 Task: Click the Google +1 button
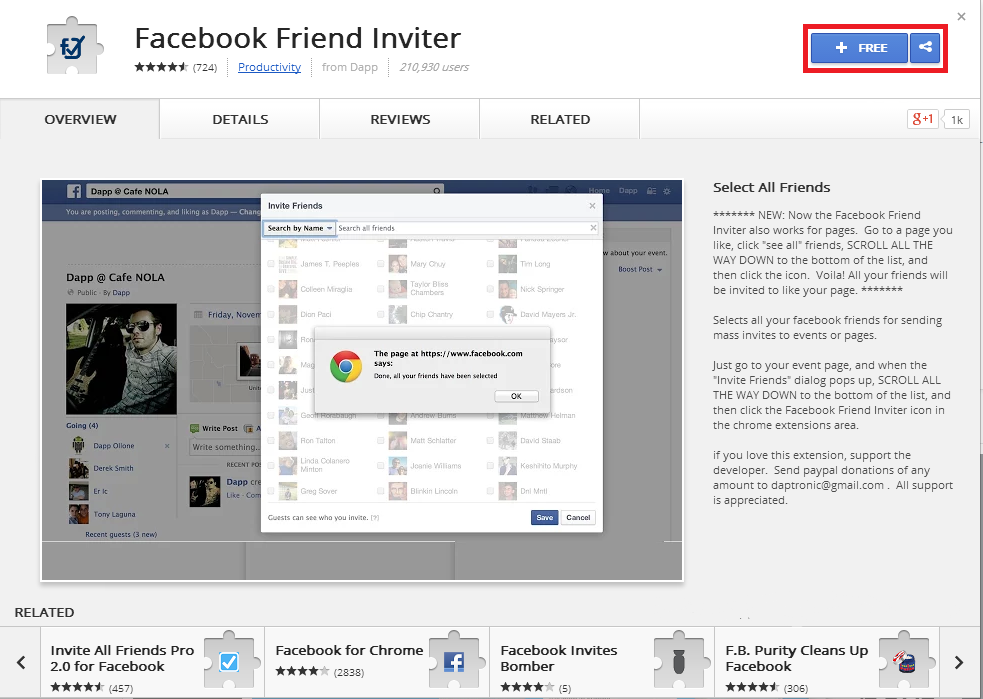click(922, 118)
